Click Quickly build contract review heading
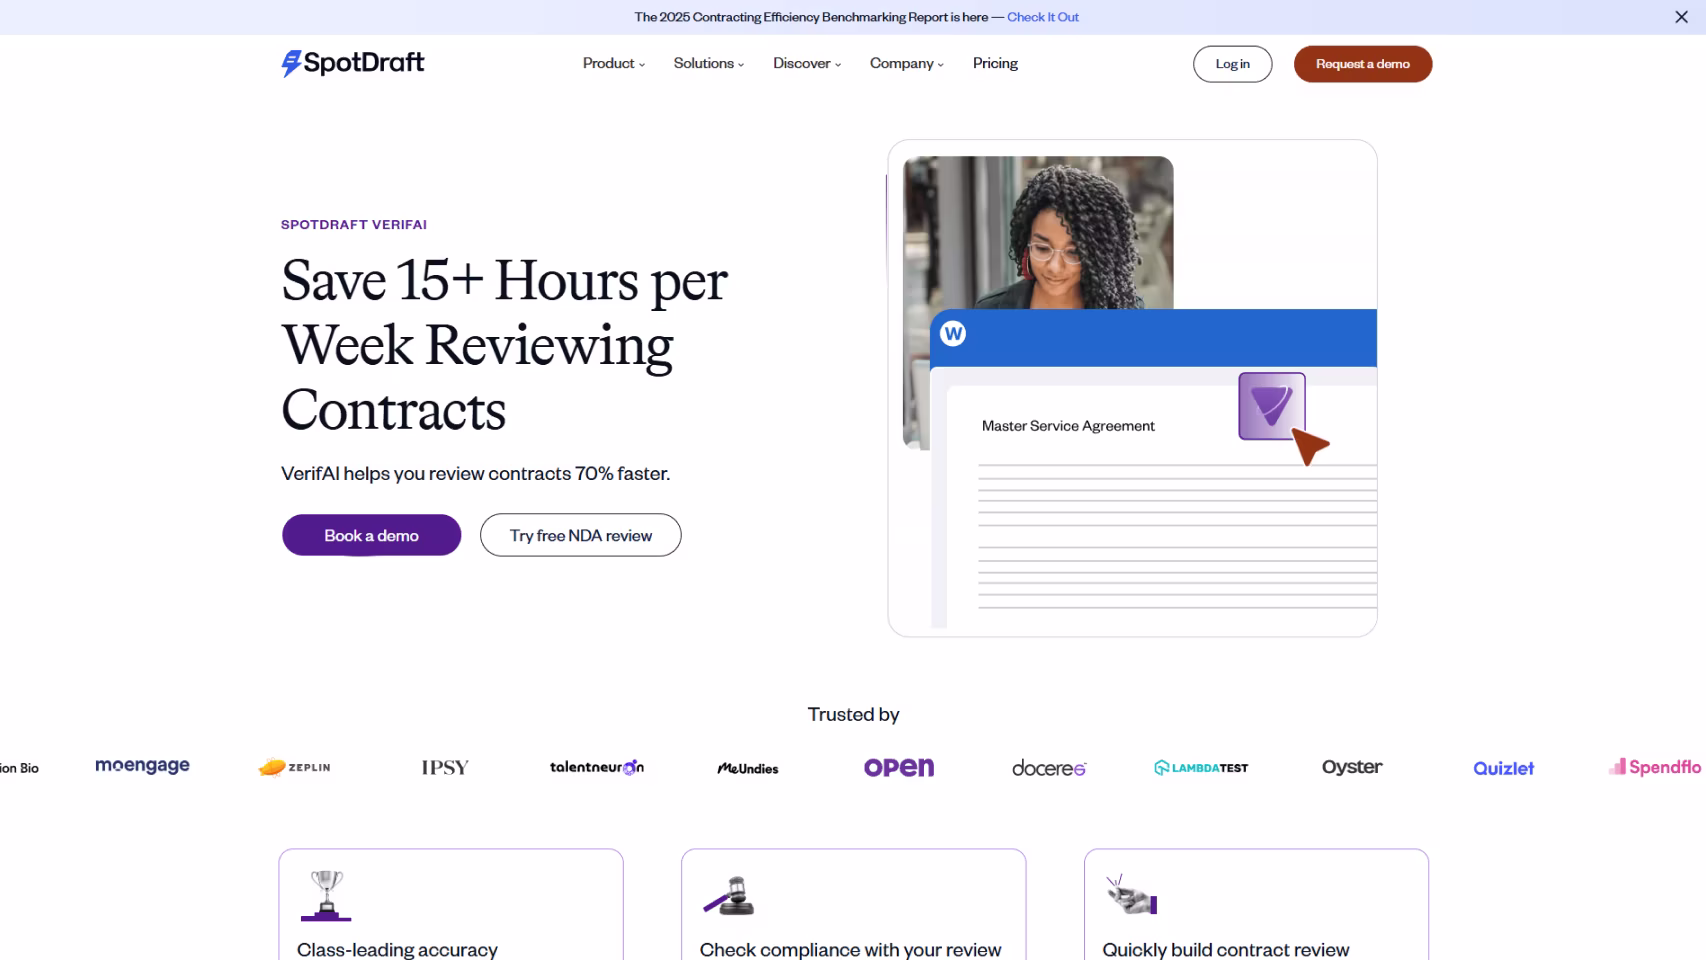Viewport: 1706px width, 960px height. point(1226,949)
